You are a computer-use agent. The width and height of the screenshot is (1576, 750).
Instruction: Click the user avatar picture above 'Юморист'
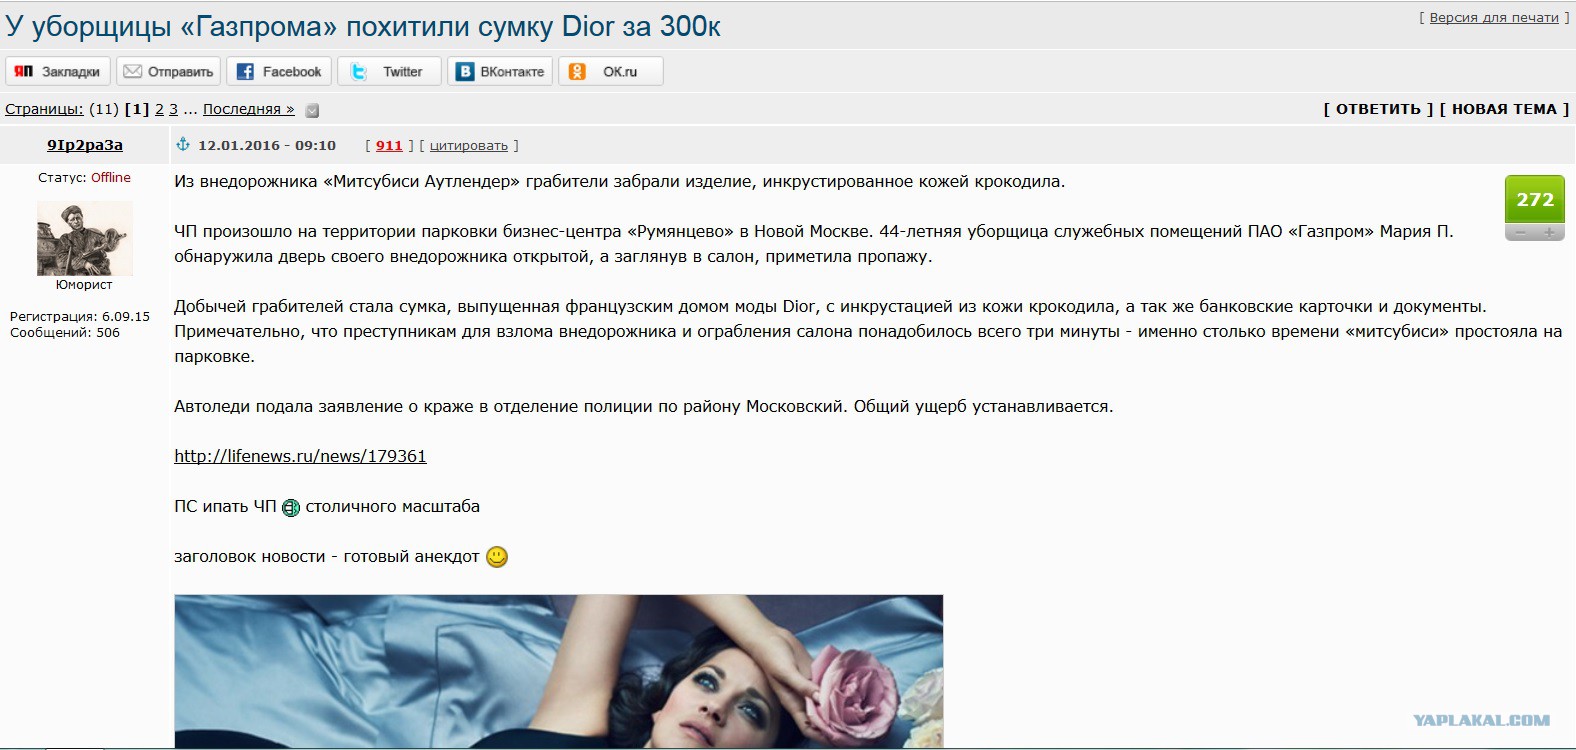85,238
